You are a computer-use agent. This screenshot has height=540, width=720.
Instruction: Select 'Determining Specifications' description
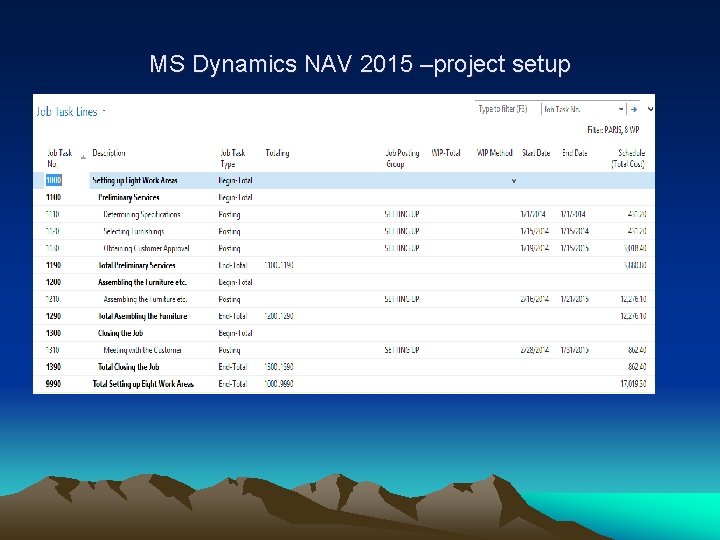coord(141,214)
